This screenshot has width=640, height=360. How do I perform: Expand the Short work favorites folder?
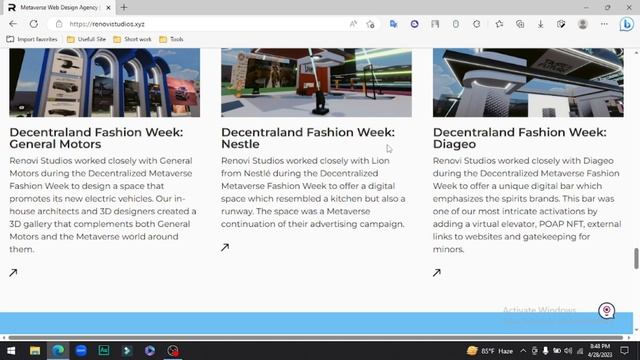[132, 39]
